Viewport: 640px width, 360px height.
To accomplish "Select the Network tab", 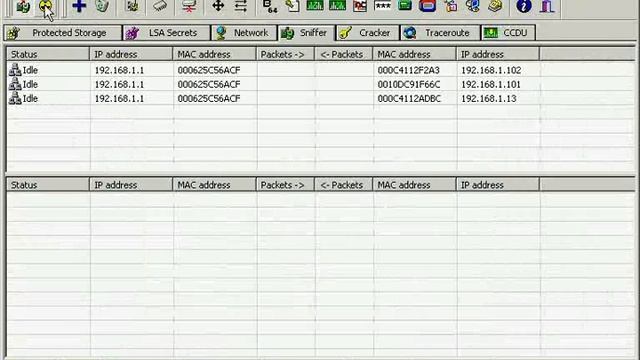I will click(244, 33).
